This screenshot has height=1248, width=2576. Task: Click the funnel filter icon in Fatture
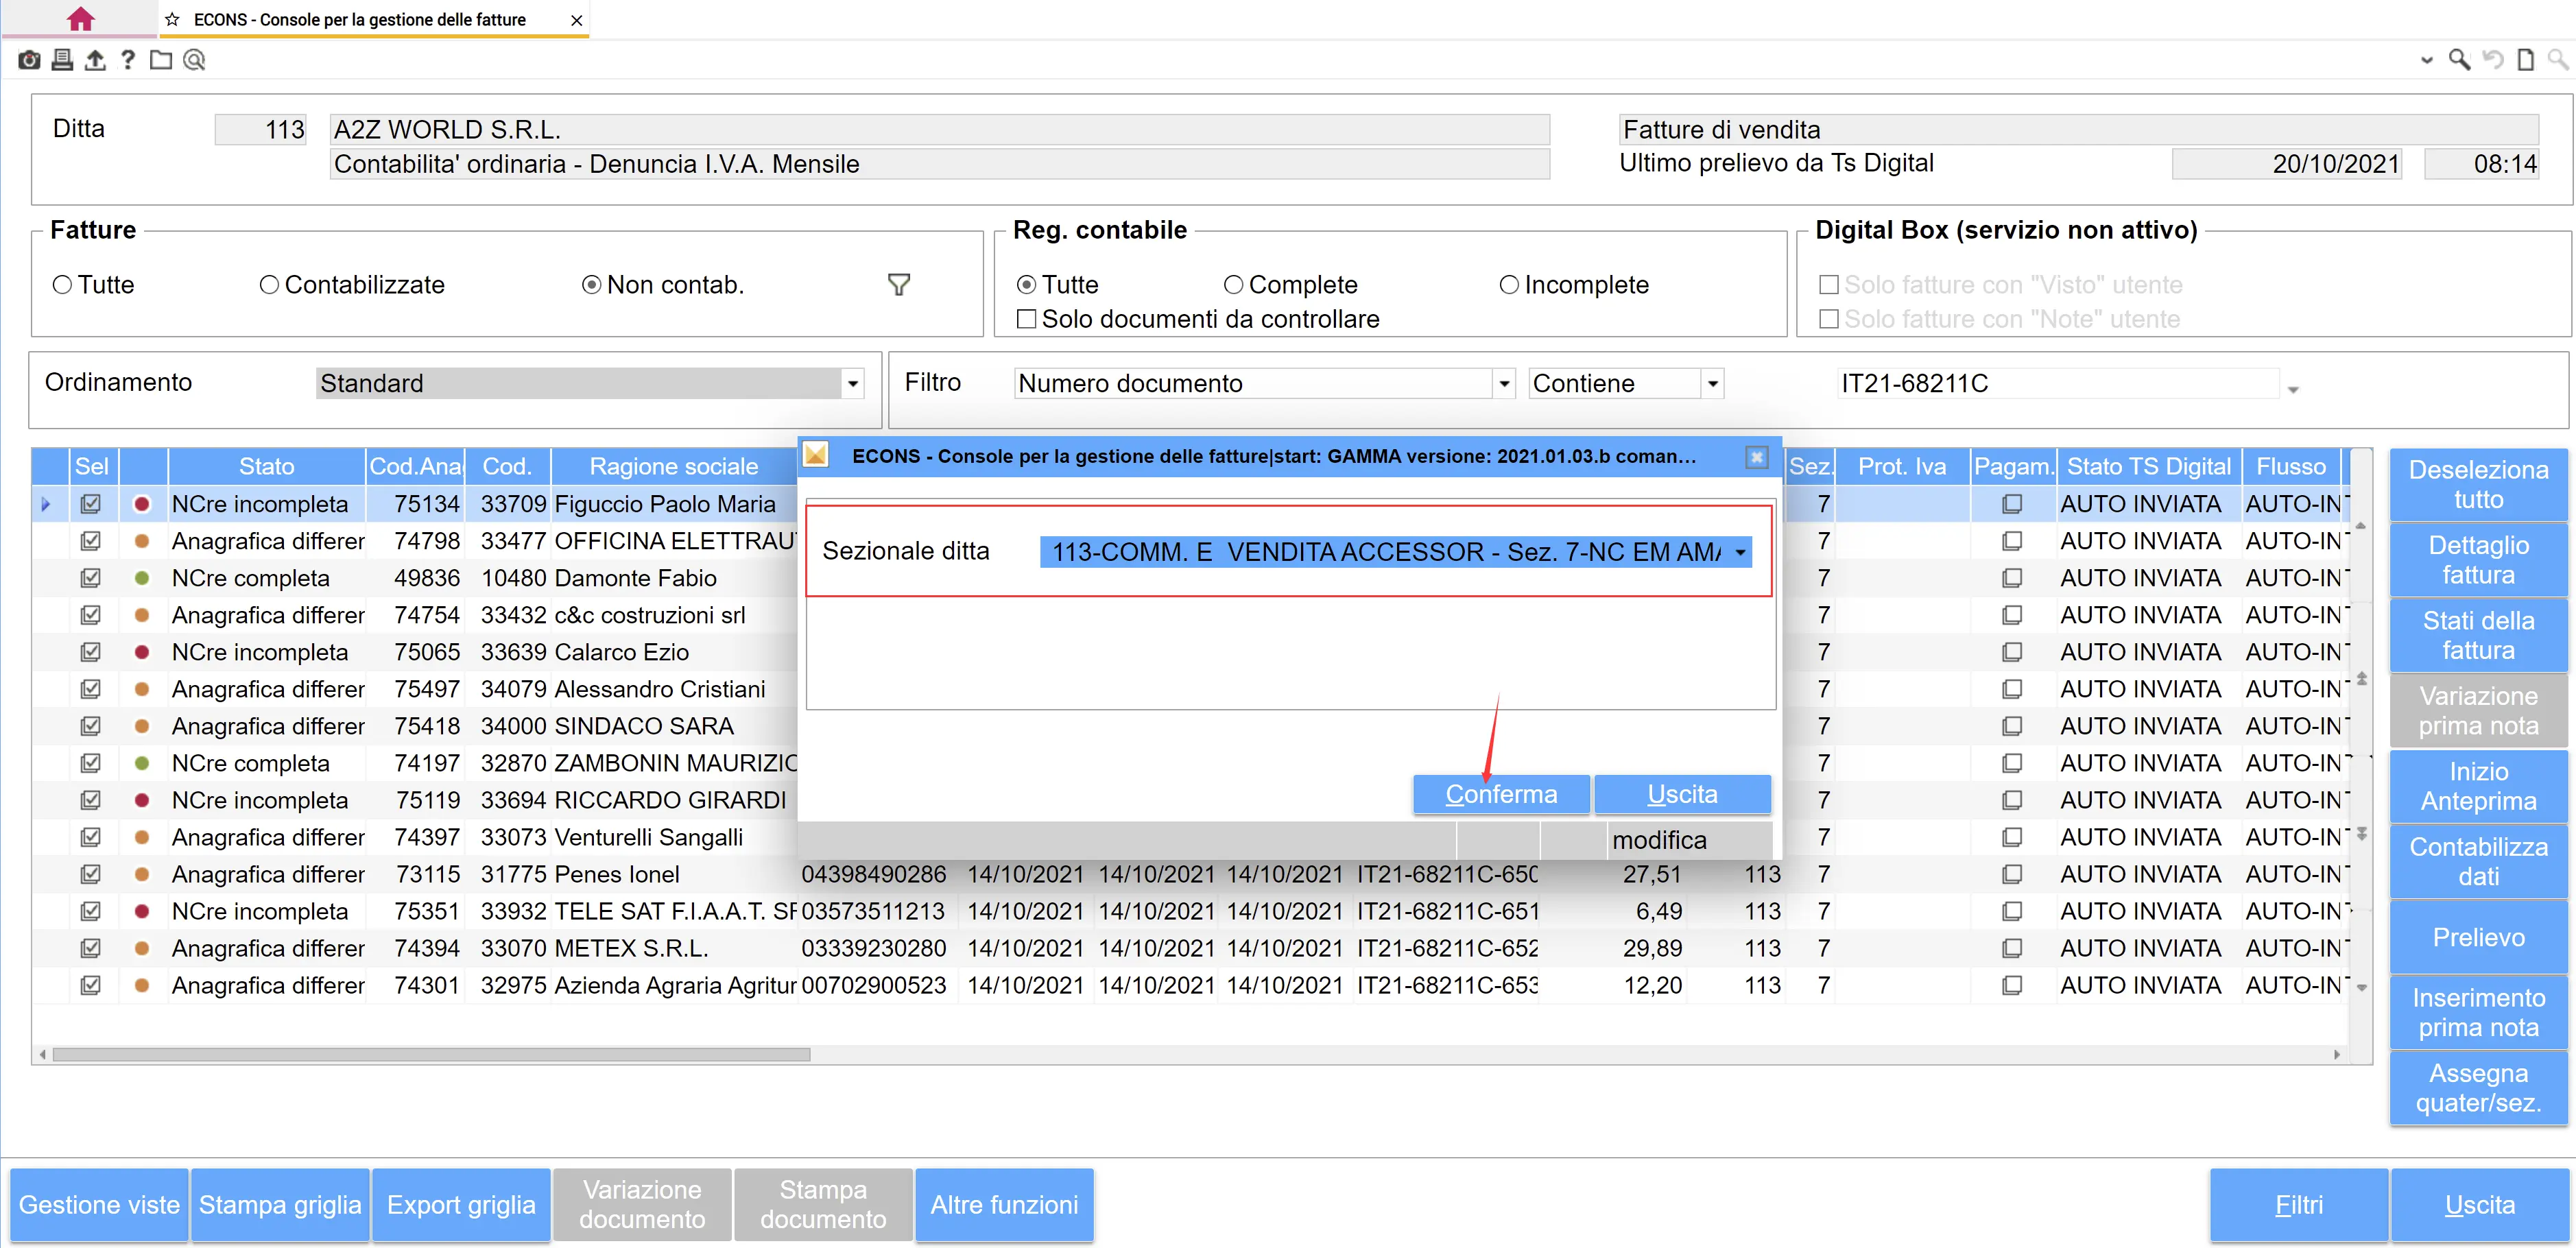tap(898, 285)
